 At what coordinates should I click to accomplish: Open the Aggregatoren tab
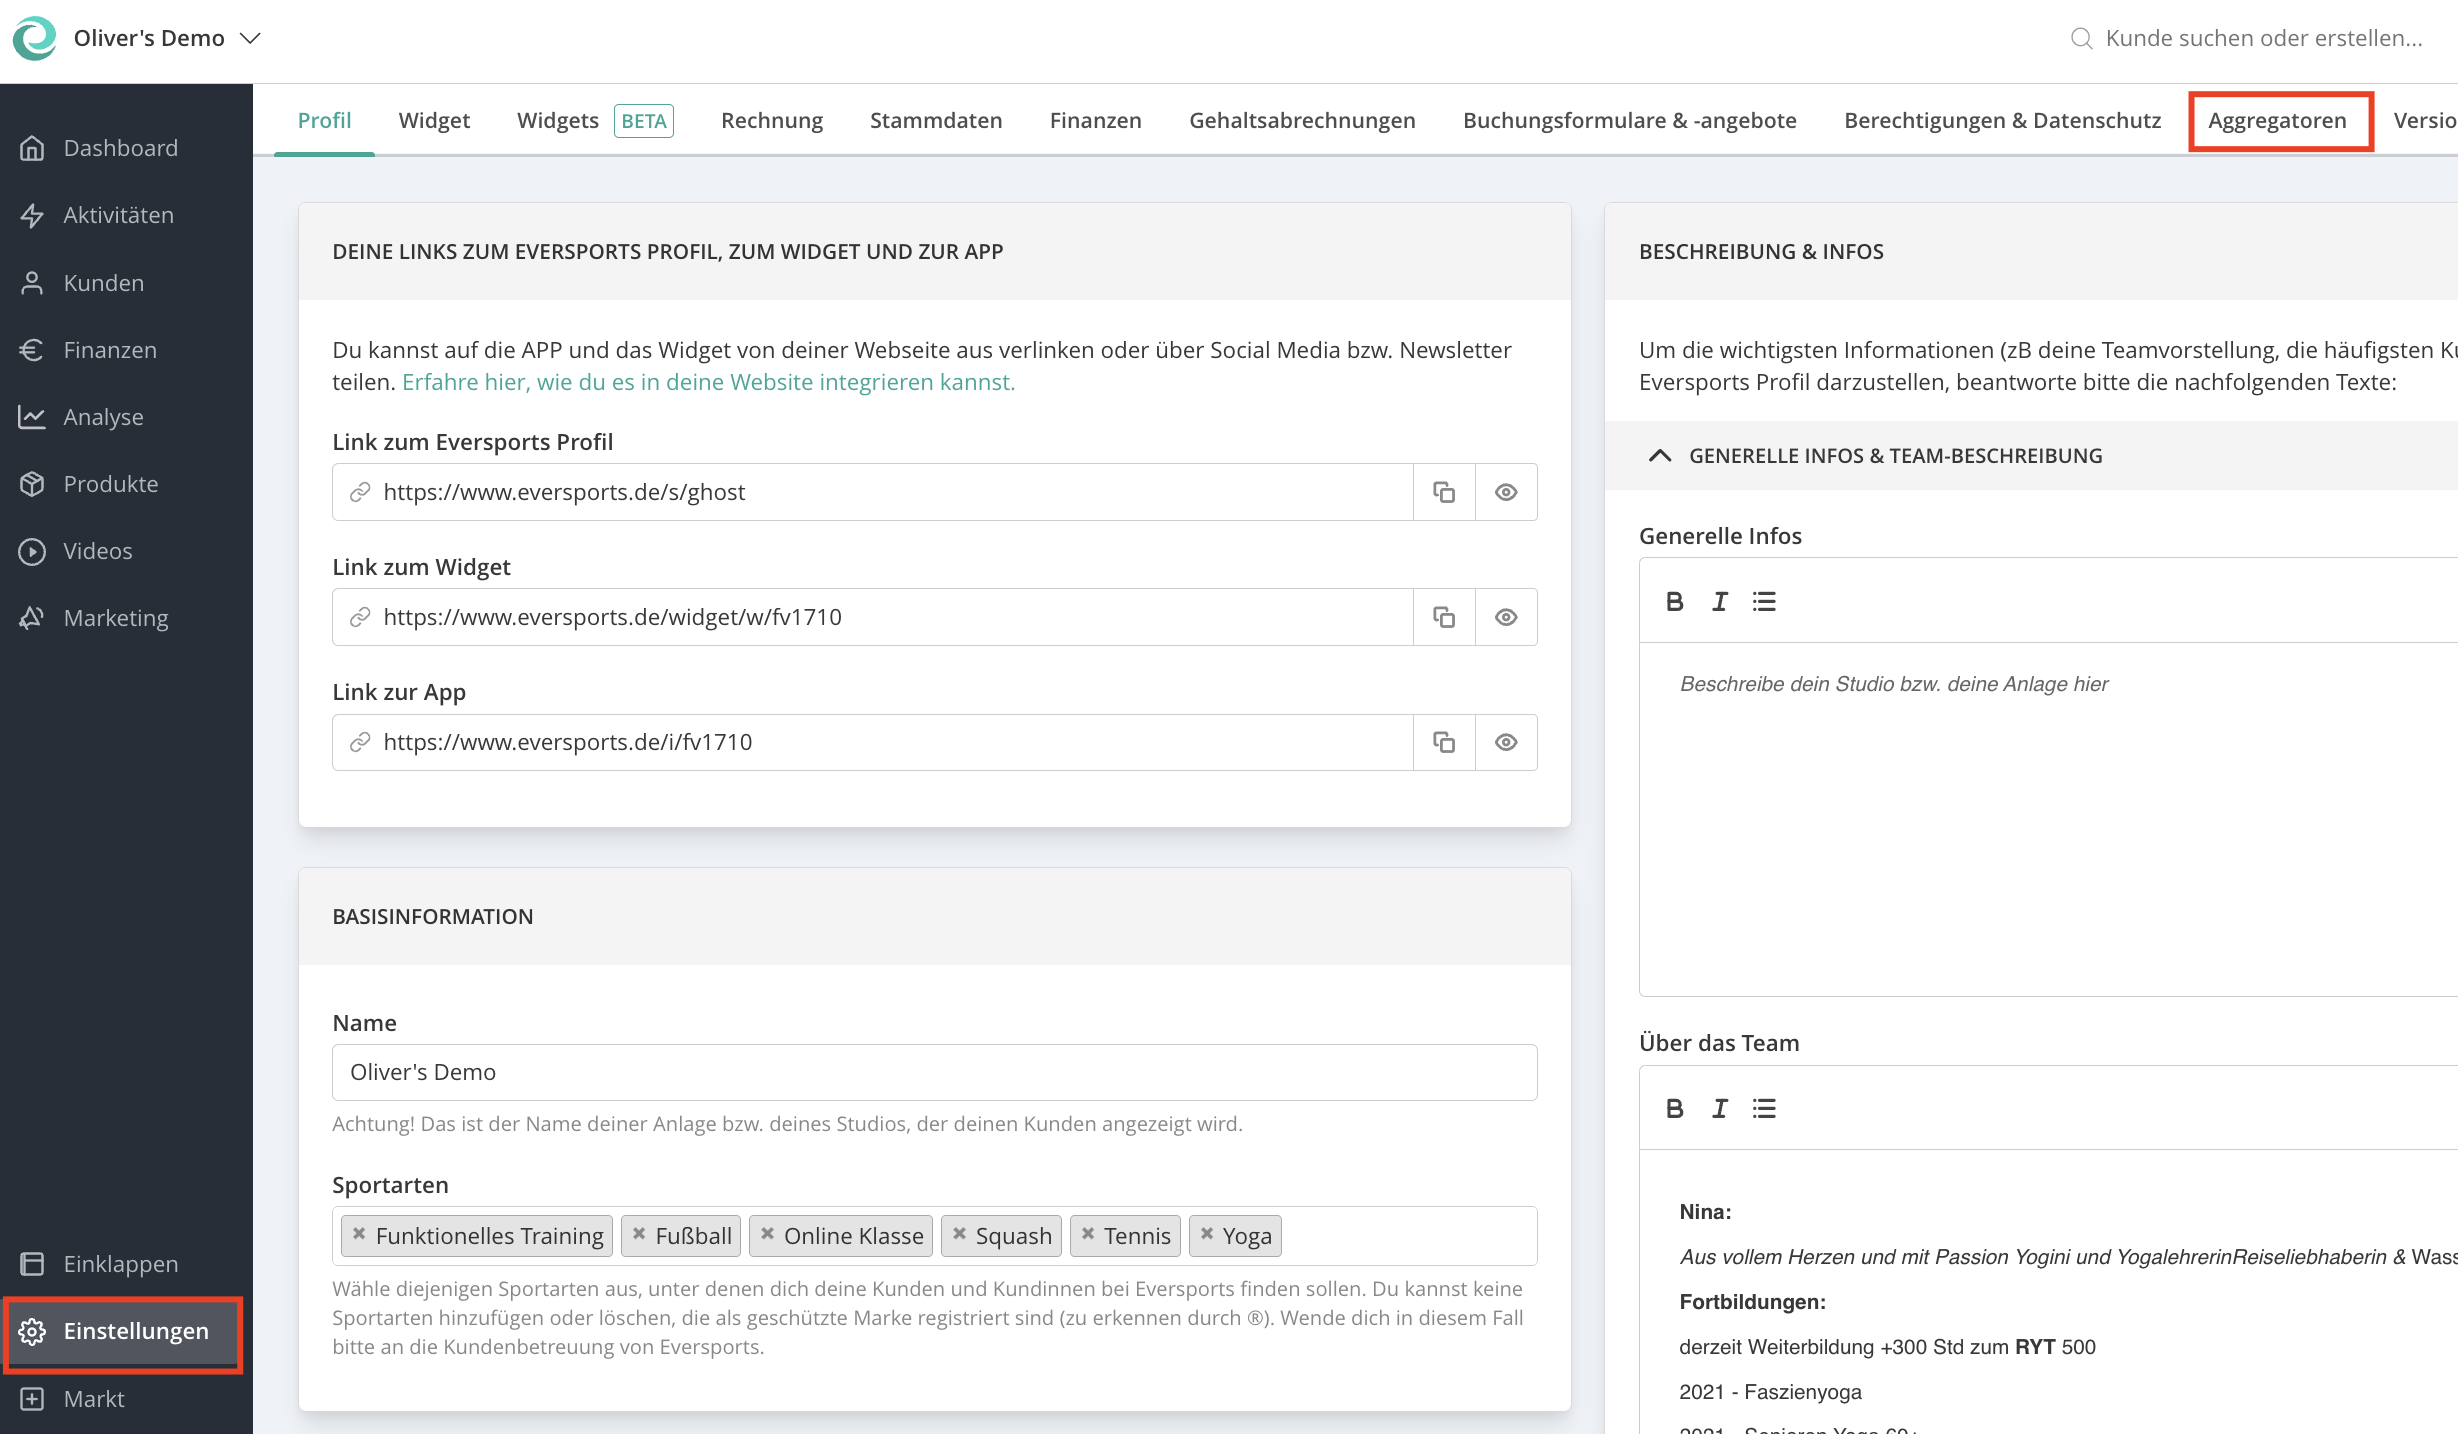coord(2278,120)
